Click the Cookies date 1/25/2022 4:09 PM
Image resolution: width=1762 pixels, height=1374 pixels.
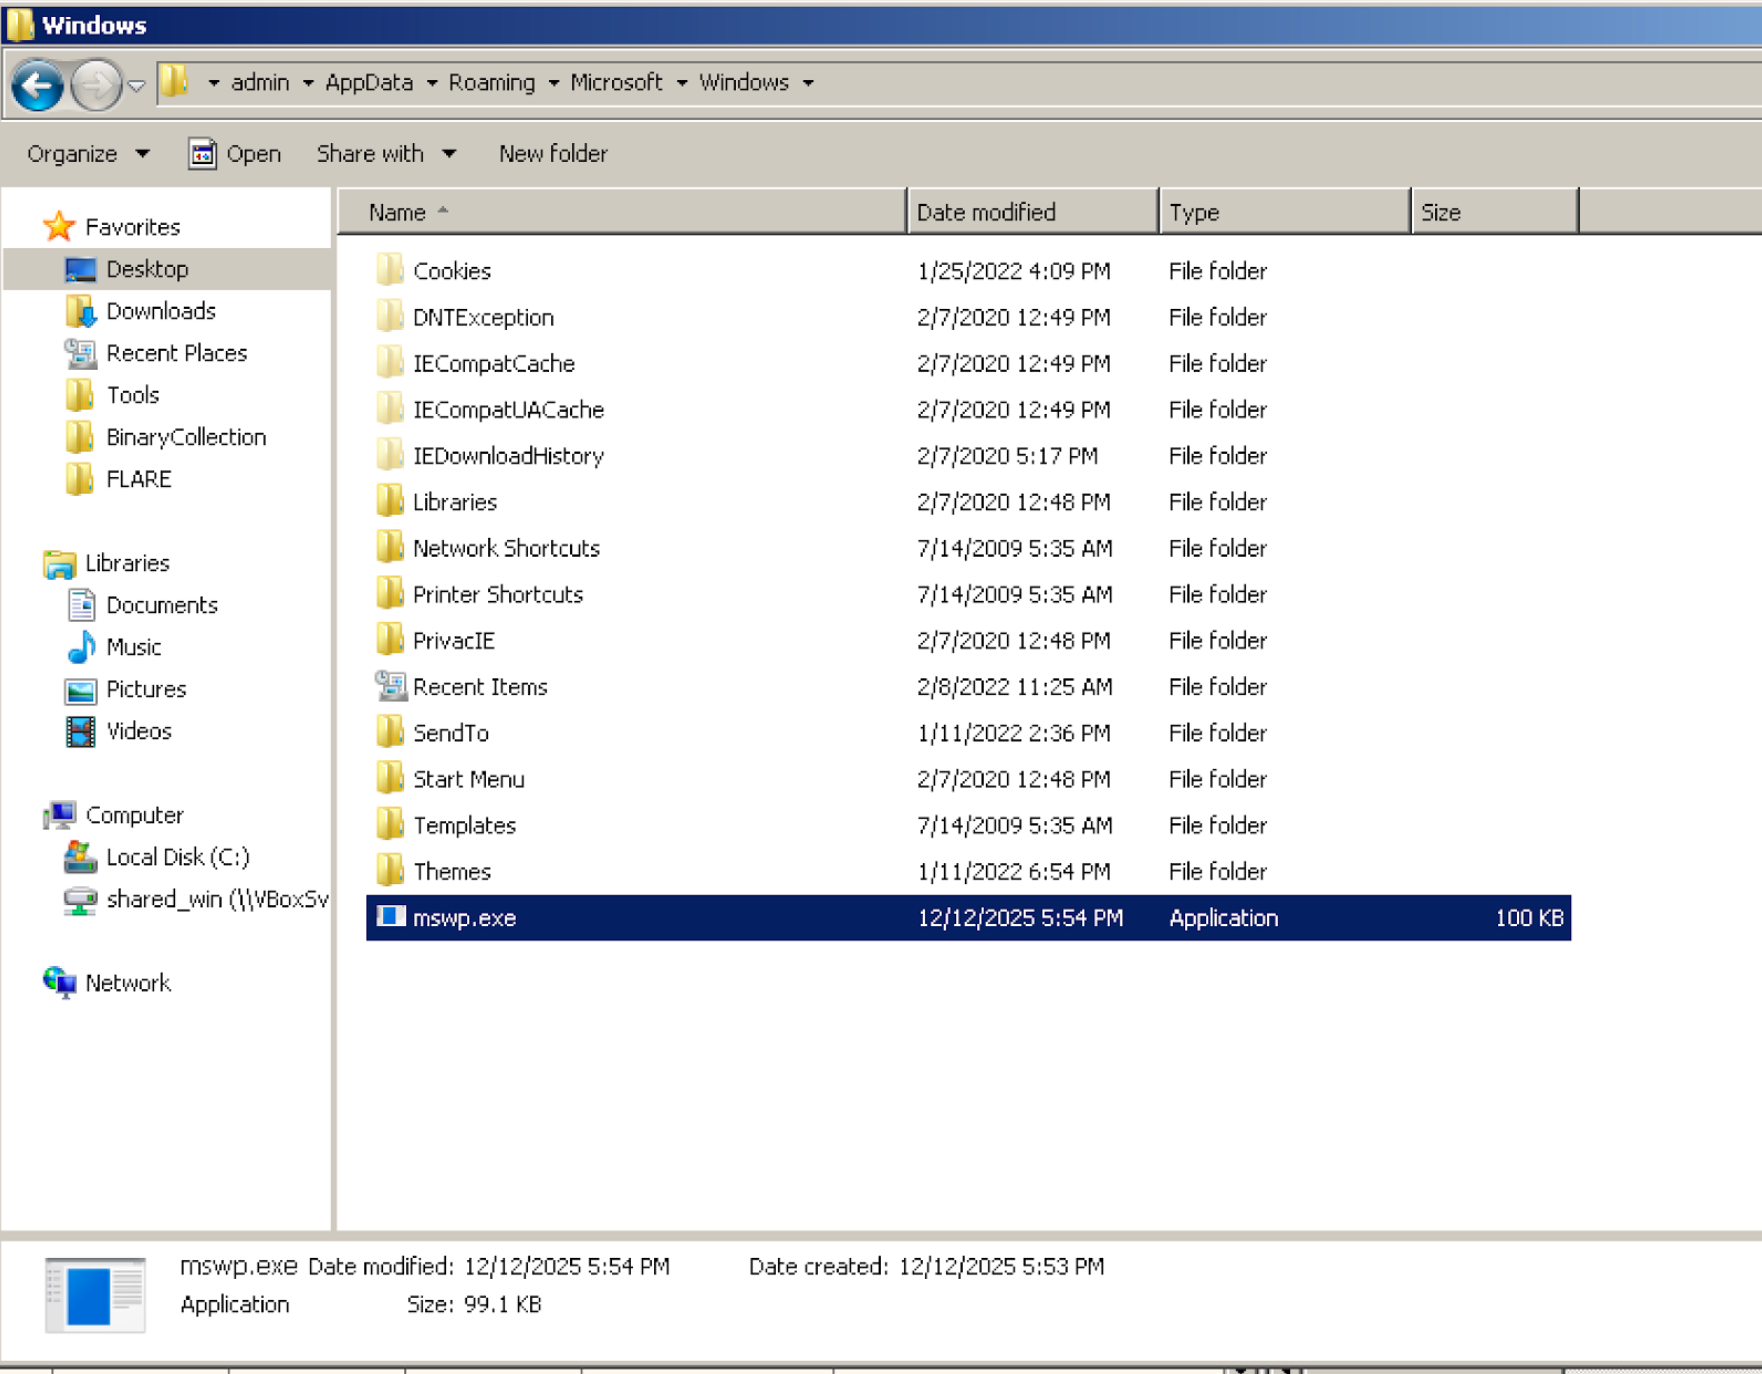tap(1013, 271)
